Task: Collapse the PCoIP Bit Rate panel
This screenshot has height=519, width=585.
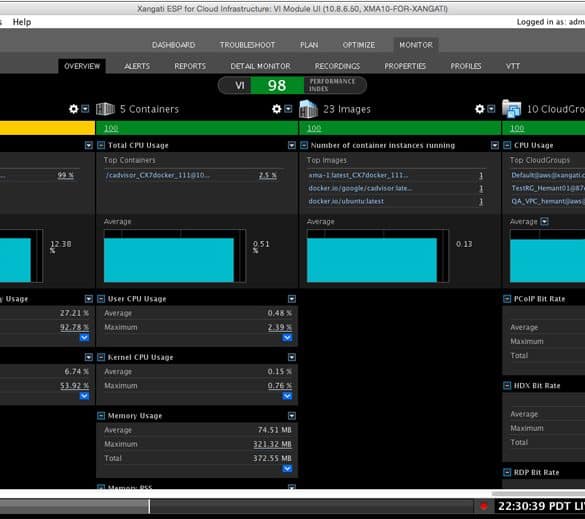Action: point(507,299)
